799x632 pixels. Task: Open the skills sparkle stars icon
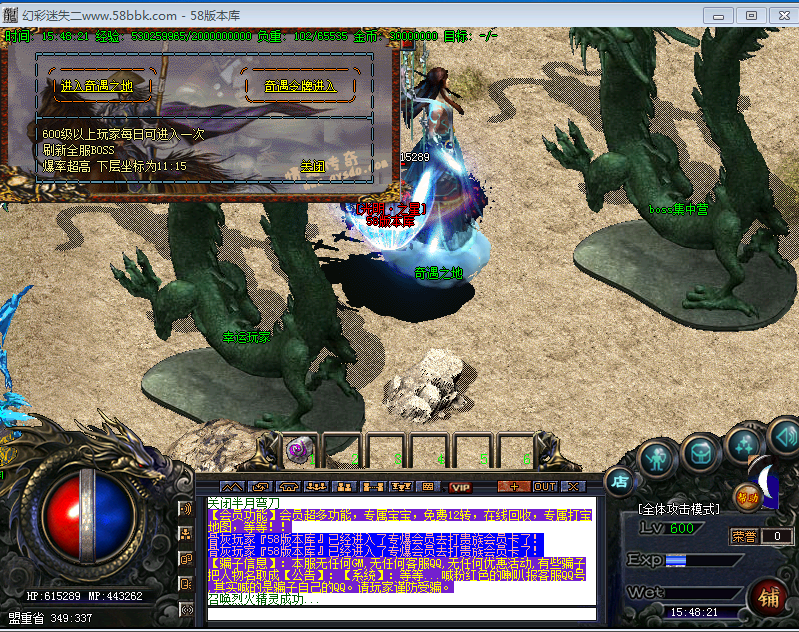coord(743,445)
